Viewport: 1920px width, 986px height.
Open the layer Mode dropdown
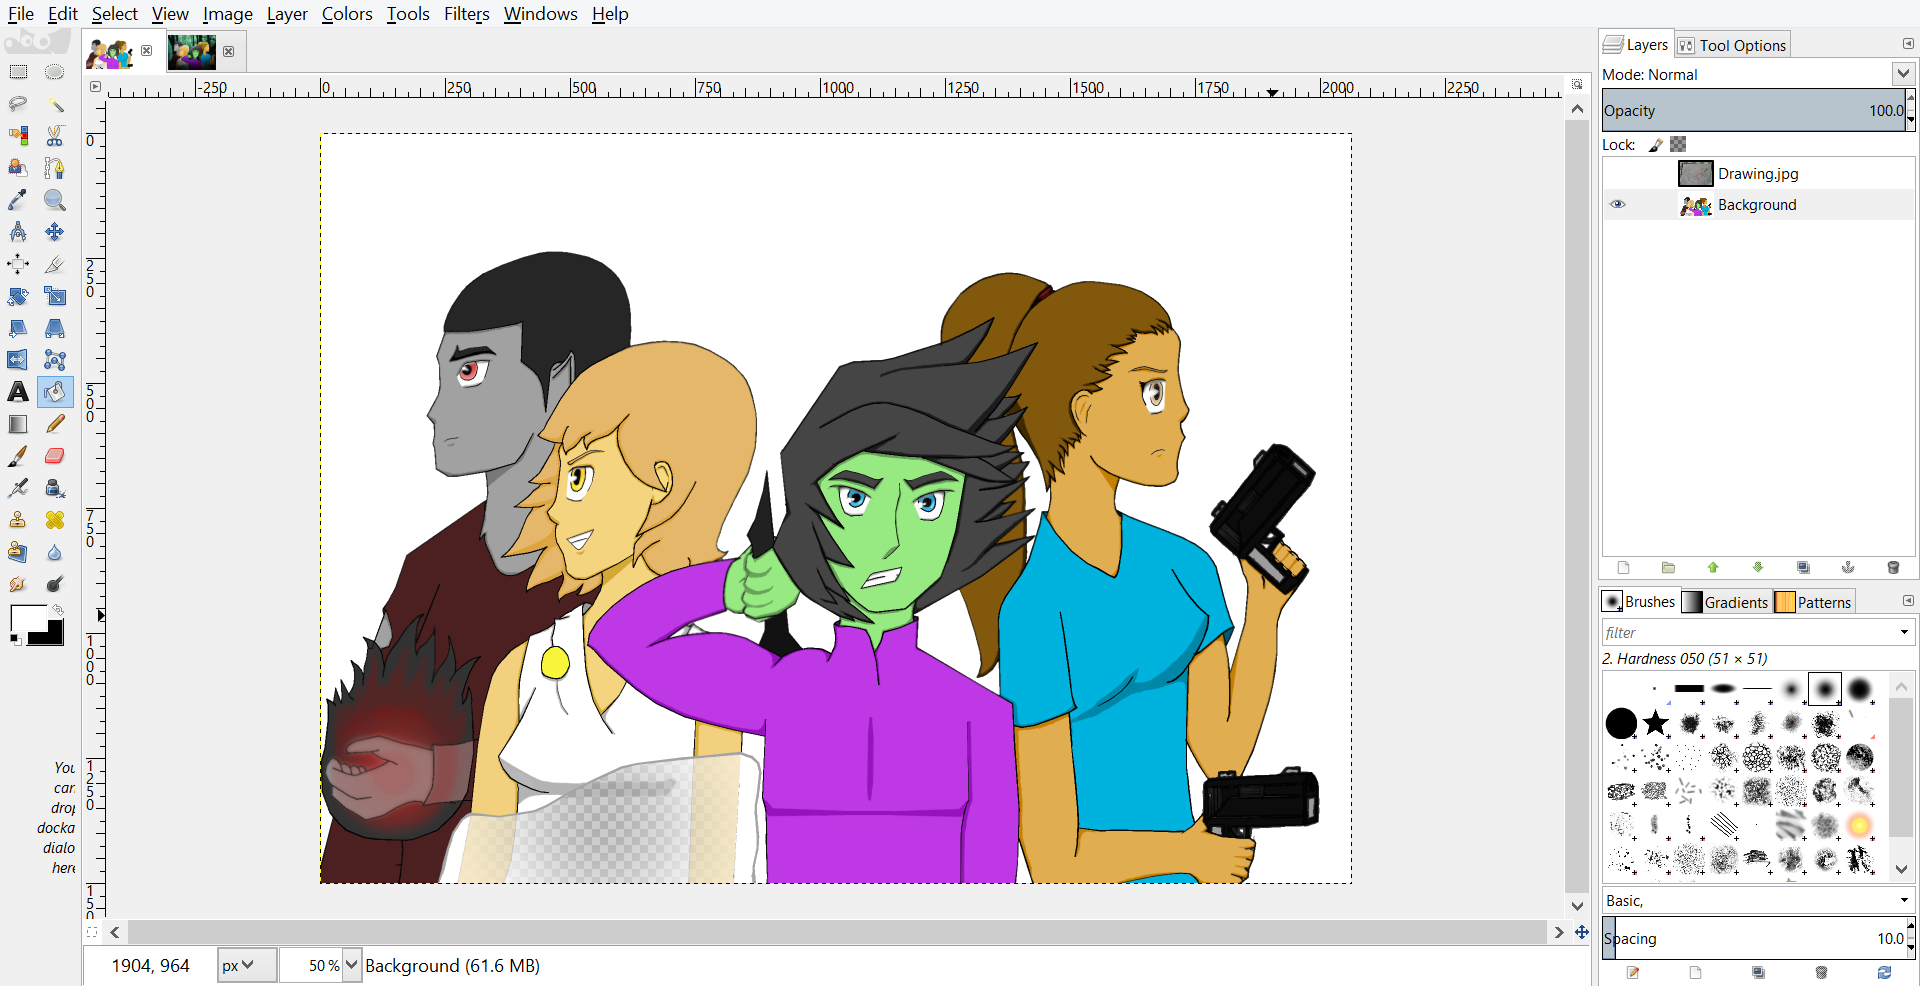[x=1902, y=74]
